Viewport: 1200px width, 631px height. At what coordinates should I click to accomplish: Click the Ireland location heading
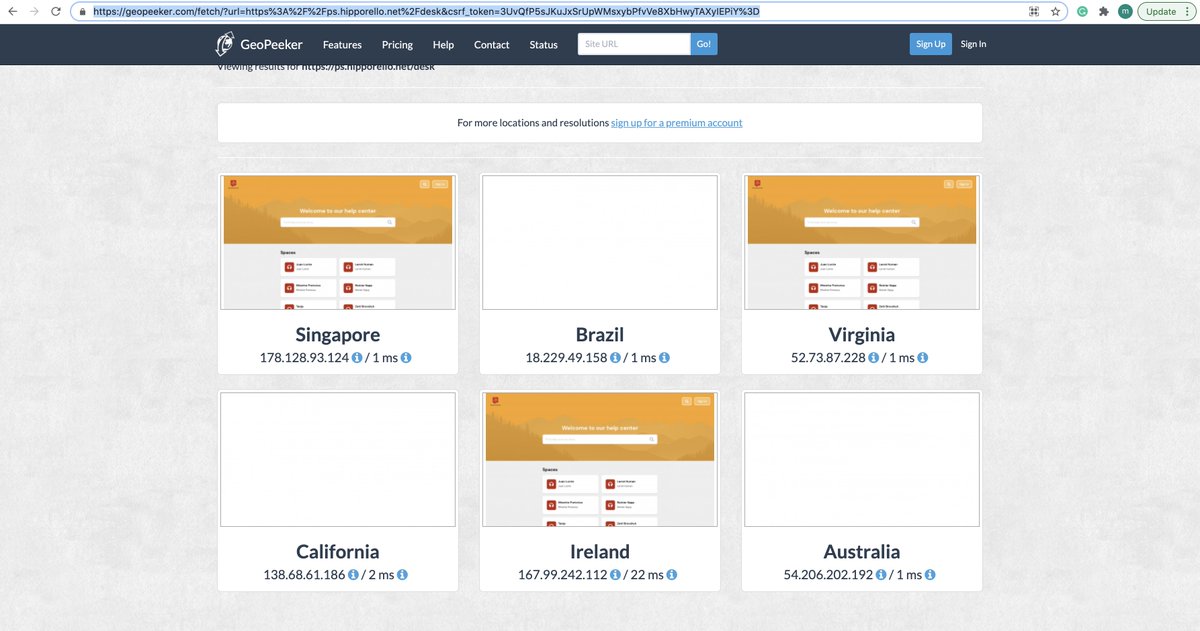pos(600,551)
